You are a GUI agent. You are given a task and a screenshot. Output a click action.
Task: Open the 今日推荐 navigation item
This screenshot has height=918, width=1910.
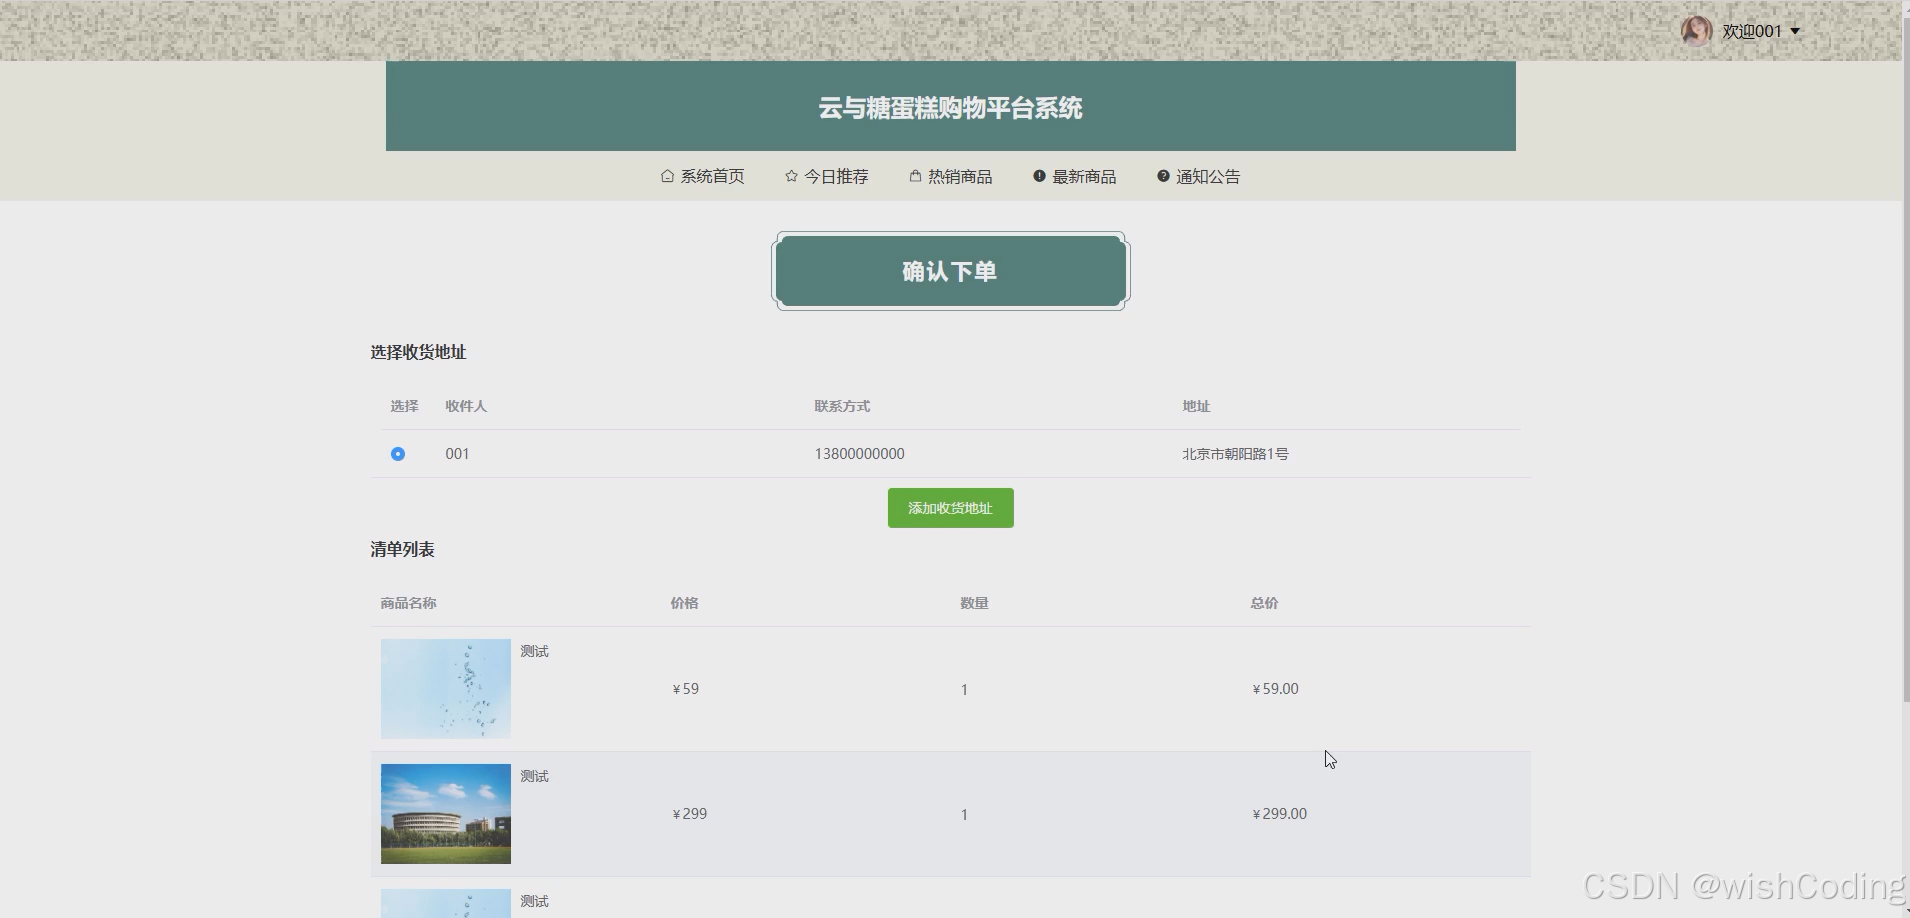coord(836,176)
